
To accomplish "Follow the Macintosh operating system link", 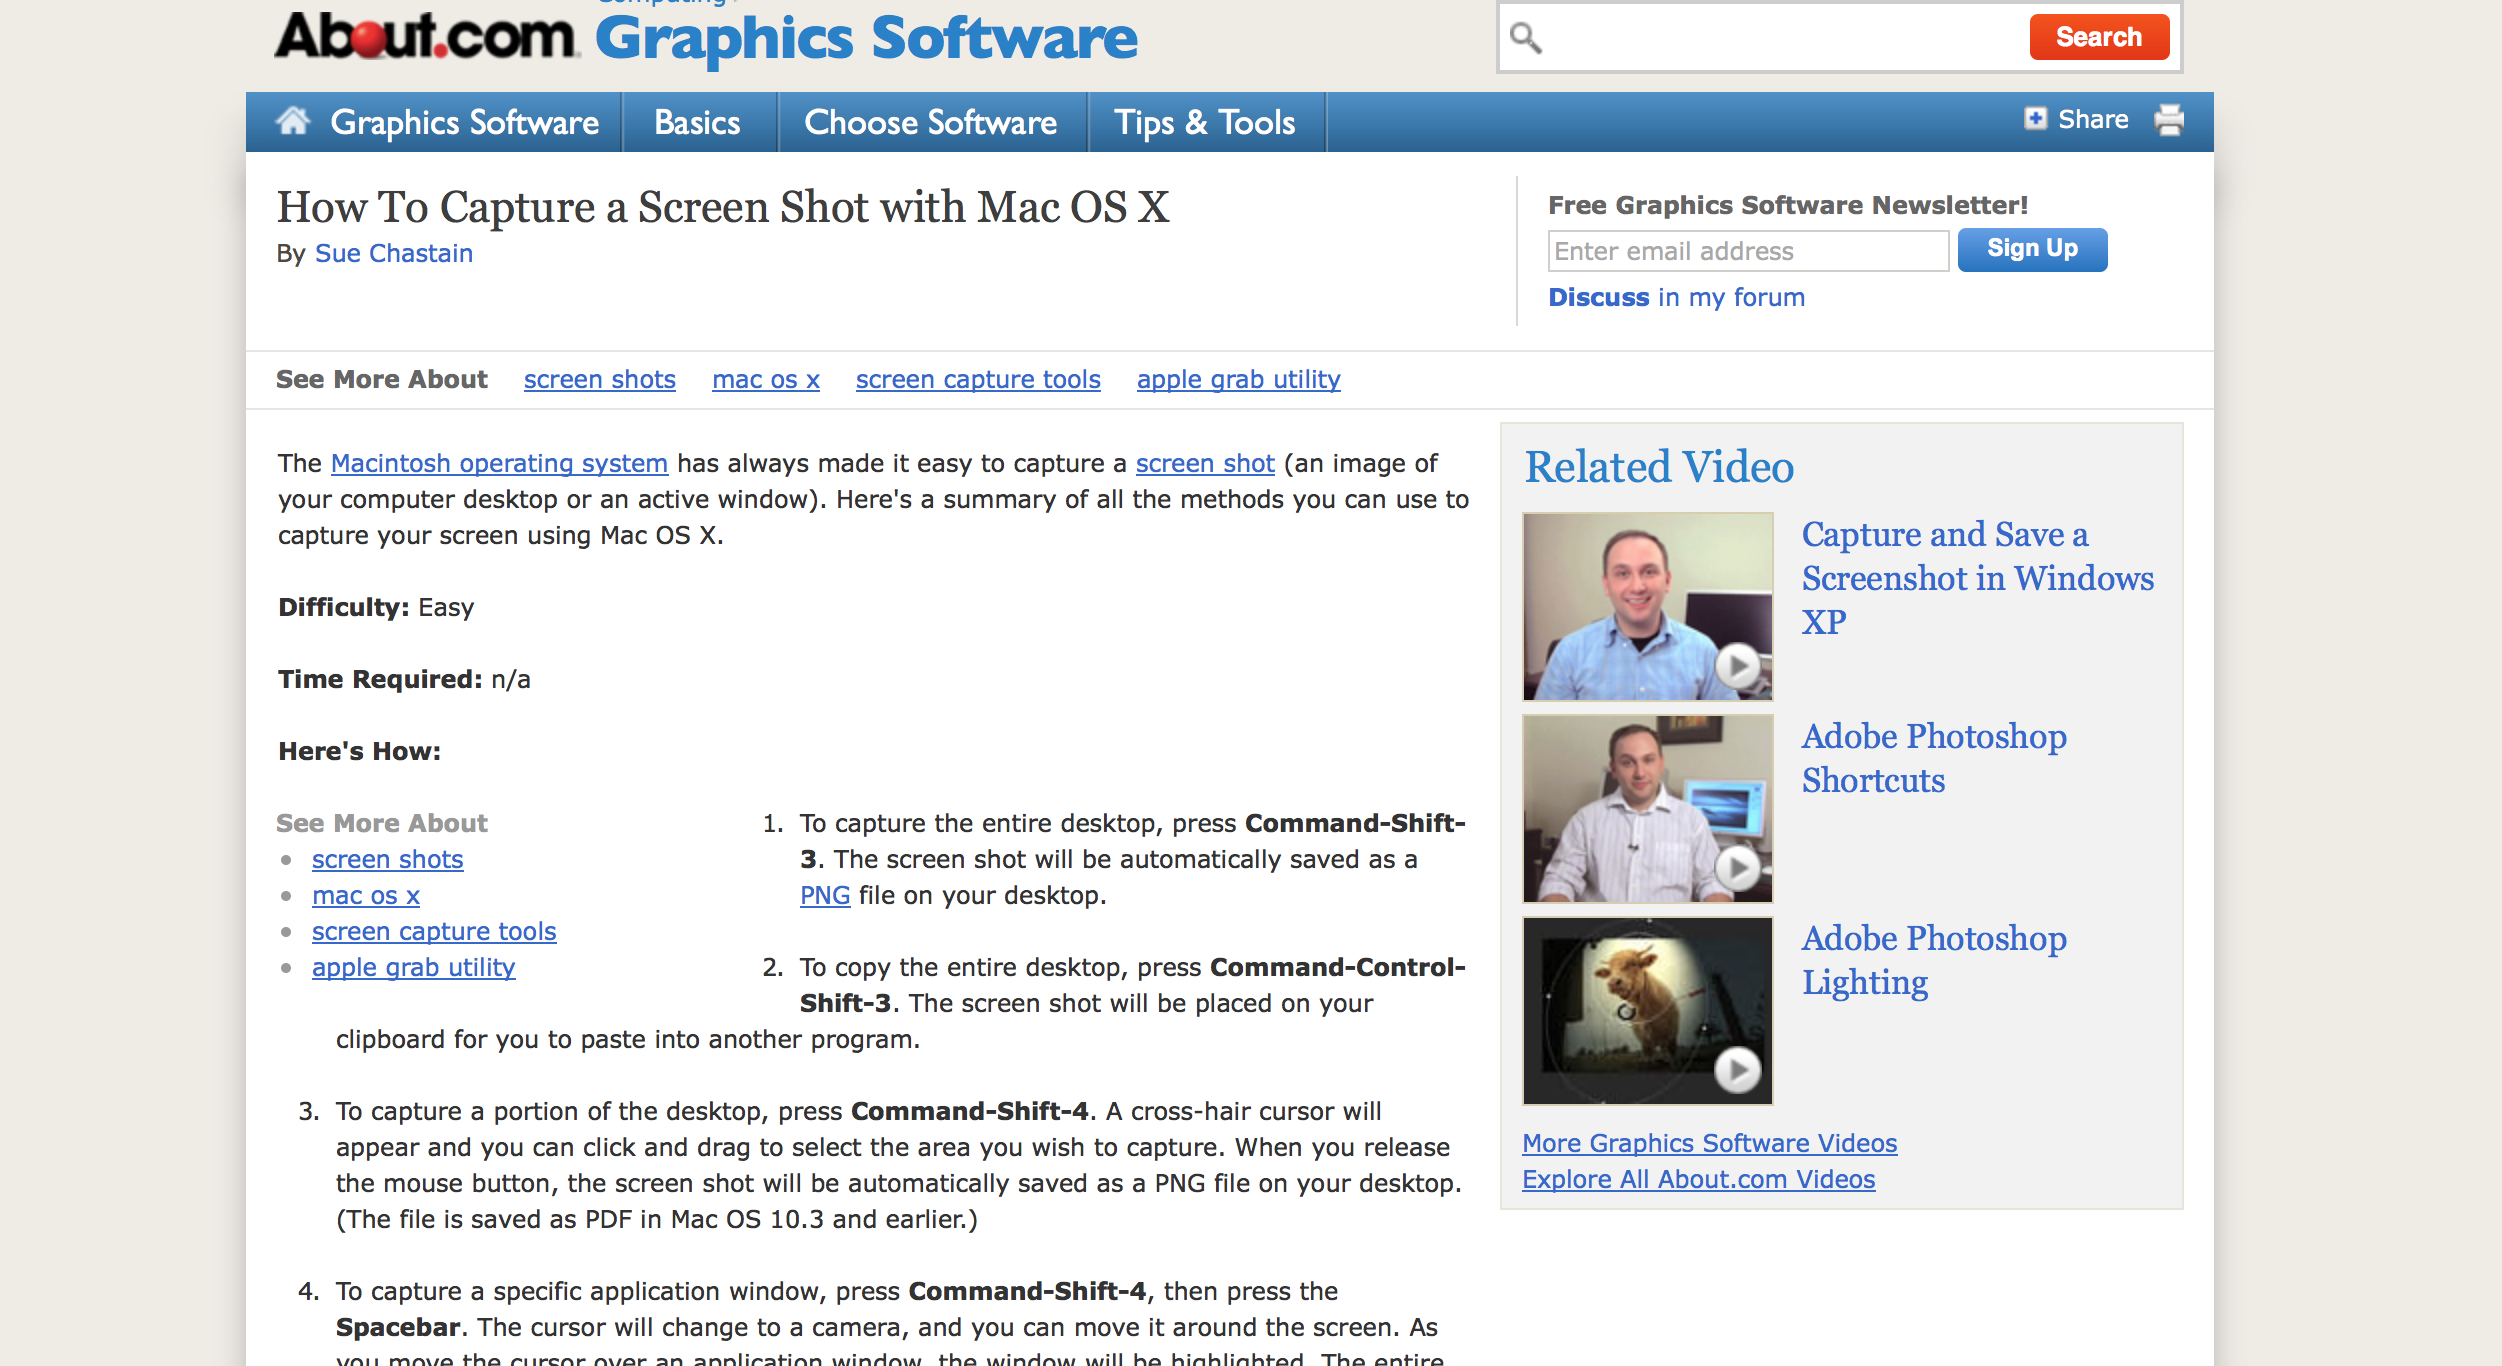I will pyautogui.click(x=499, y=464).
